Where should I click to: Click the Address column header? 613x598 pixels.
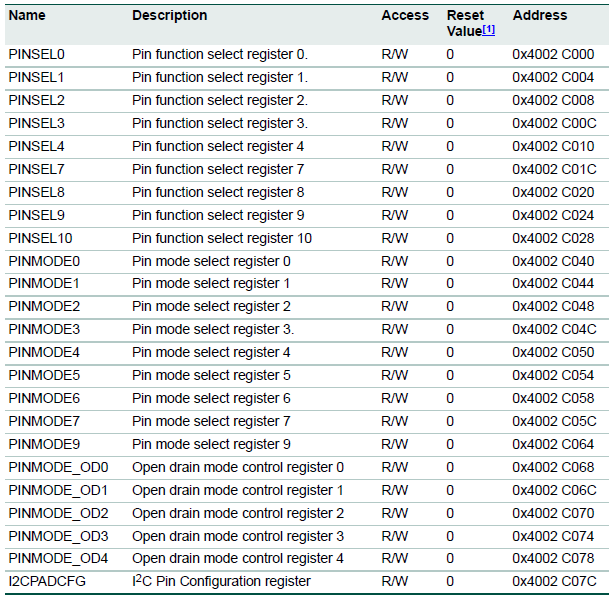(540, 16)
